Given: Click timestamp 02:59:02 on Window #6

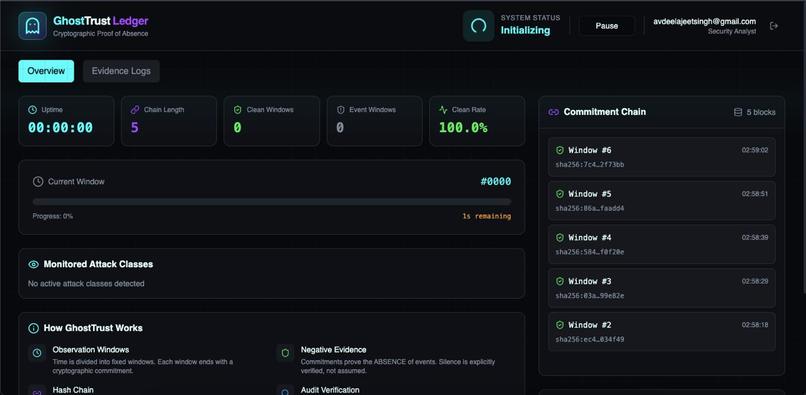Looking at the screenshot, I should coord(755,150).
